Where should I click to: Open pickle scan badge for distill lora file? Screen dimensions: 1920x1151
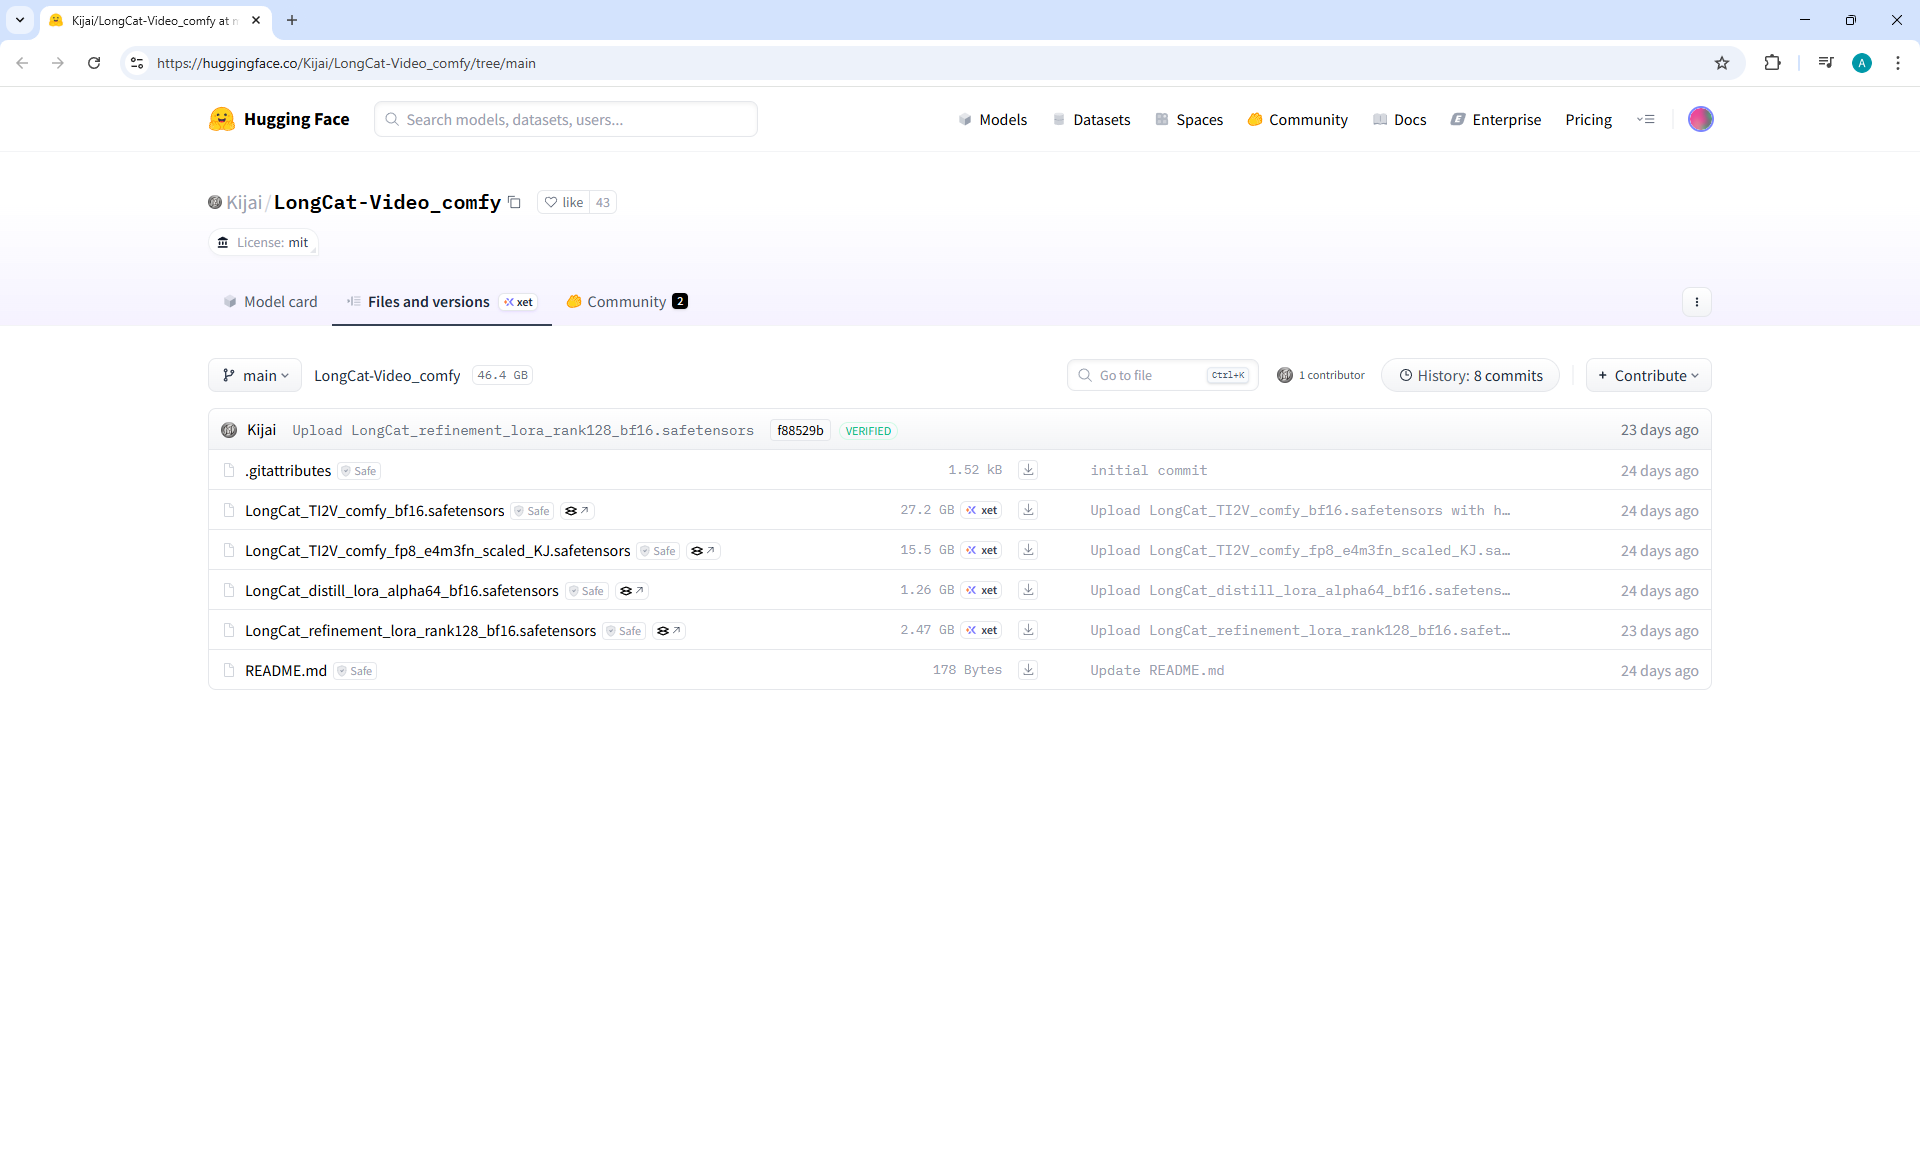(631, 591)
